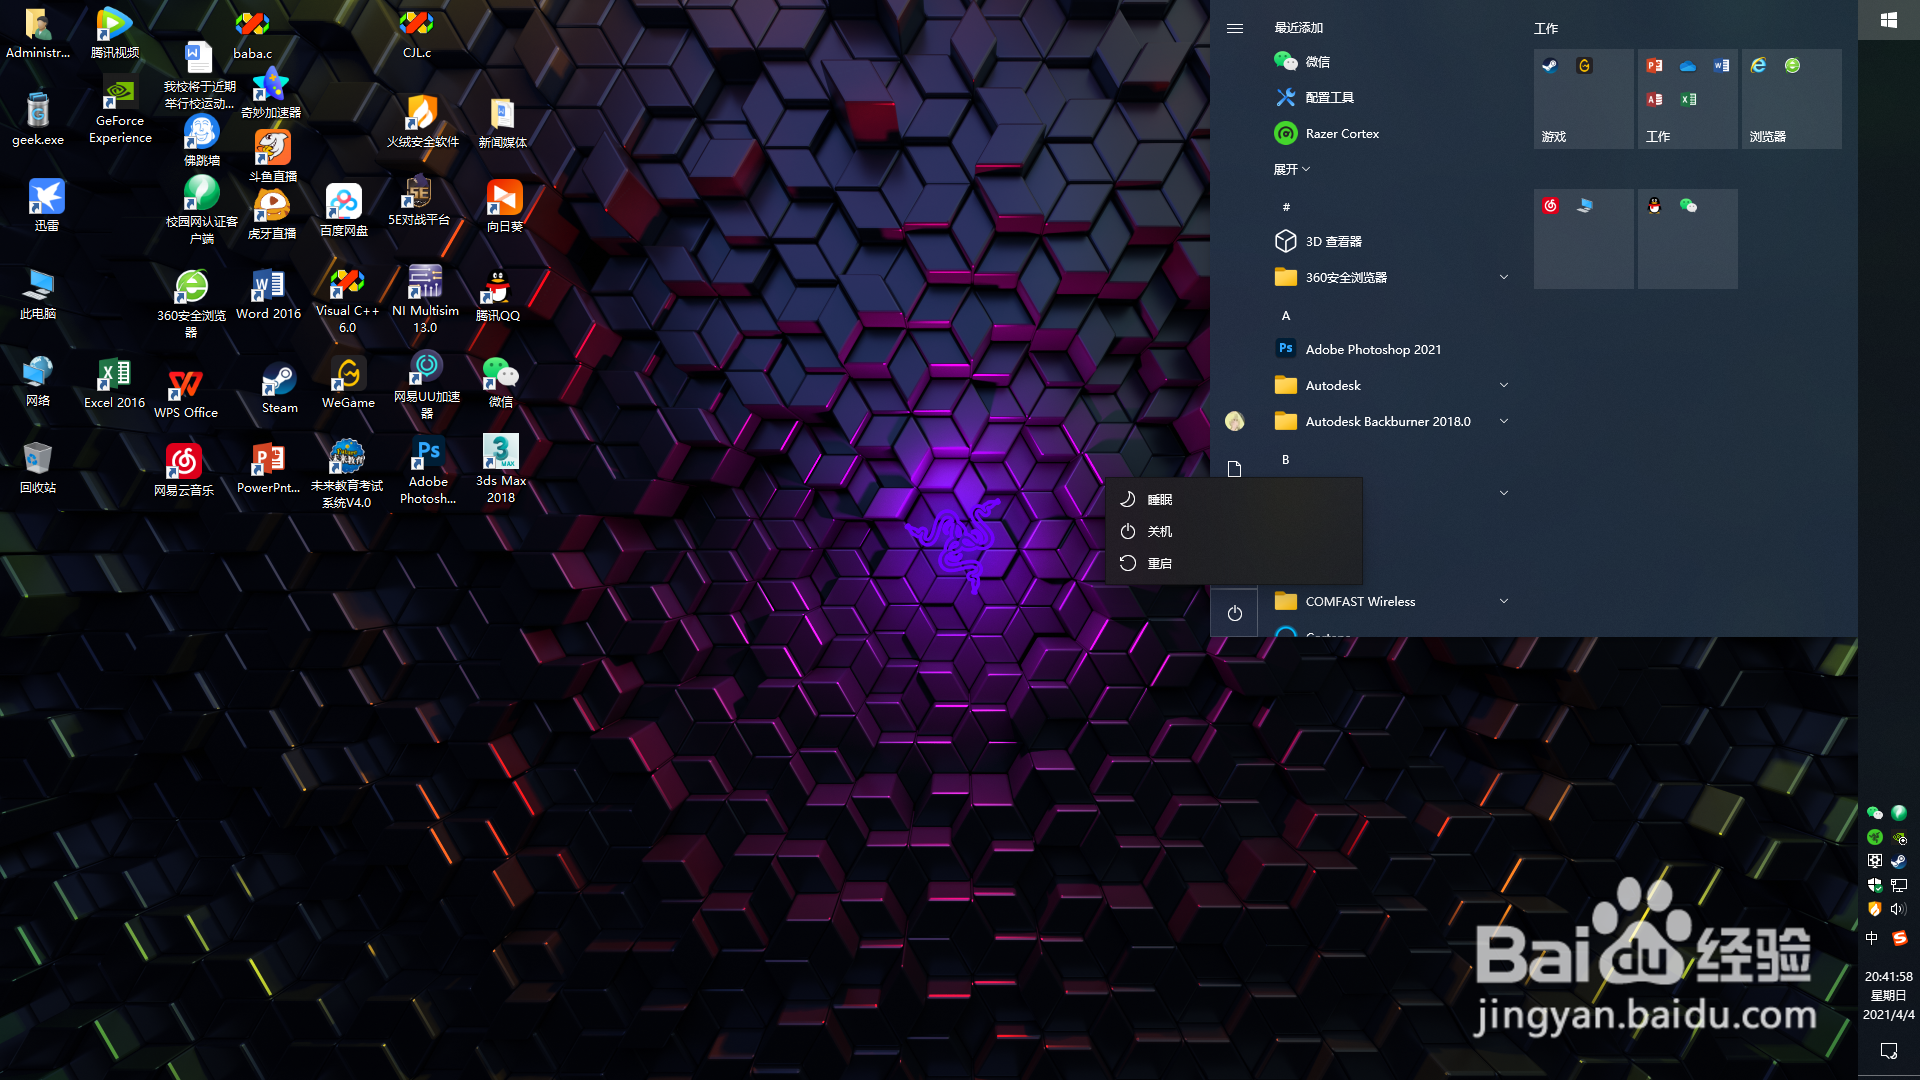Click the volume speaker icon in the tray

pos(1898,909)
